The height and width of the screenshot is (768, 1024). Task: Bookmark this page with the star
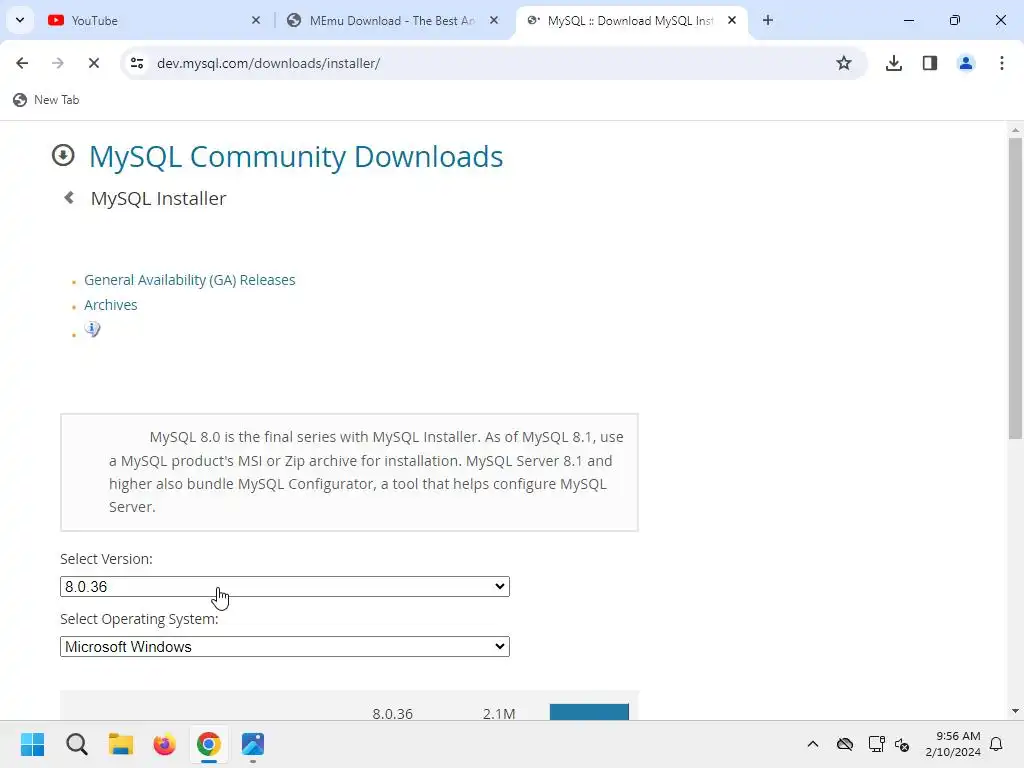click(844, 63)
